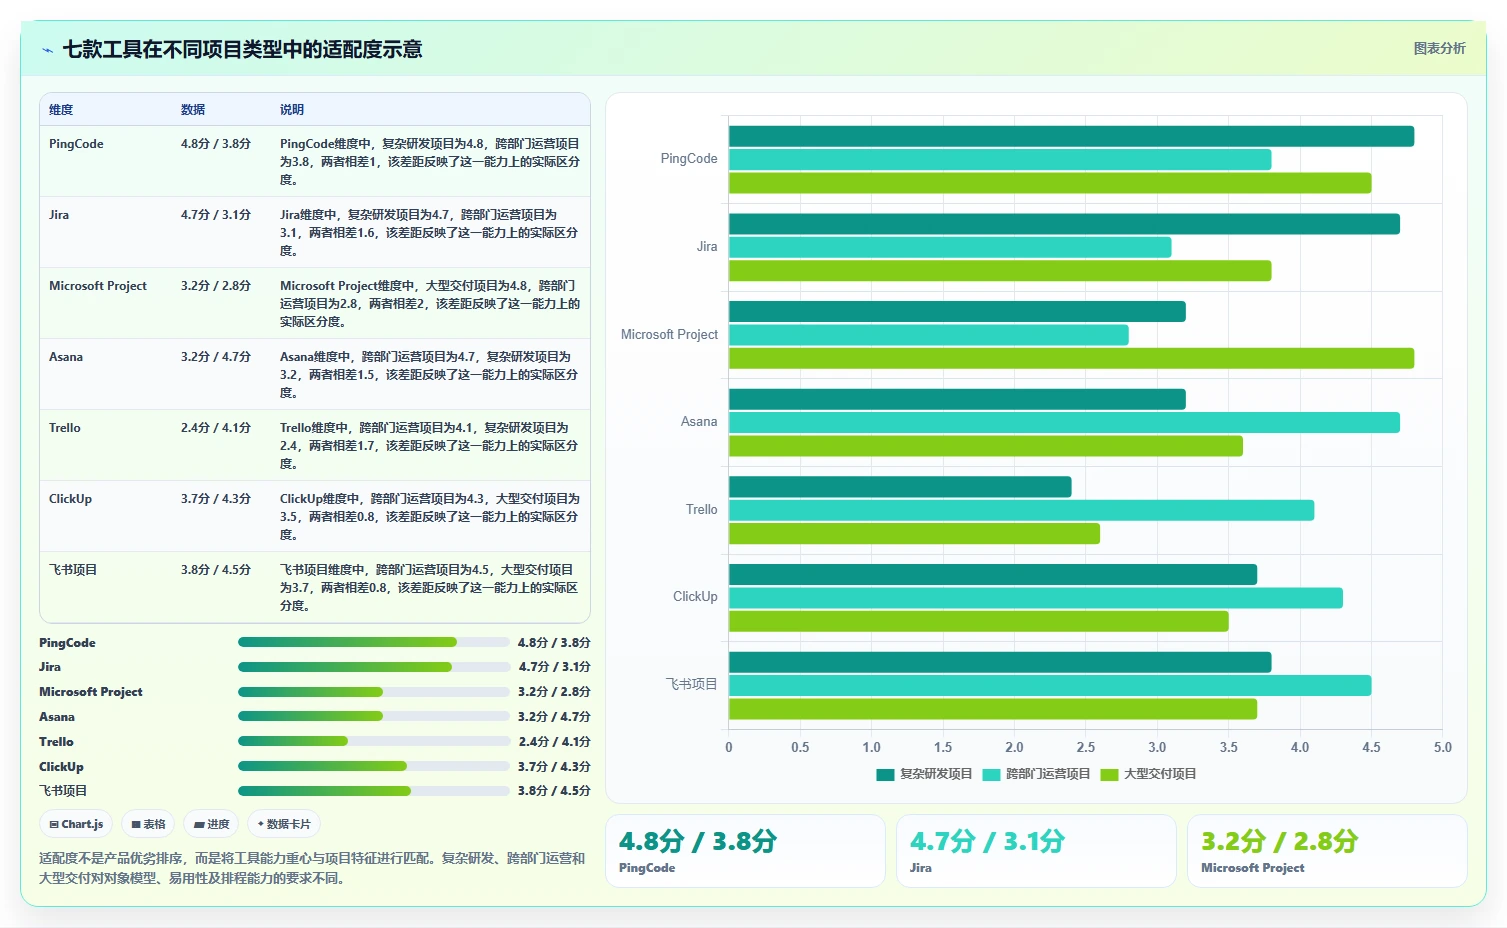Click the 维度 column header
The width and height of the screenshot is (1507, 928).
pyautogui.click(x=61, y=110)
